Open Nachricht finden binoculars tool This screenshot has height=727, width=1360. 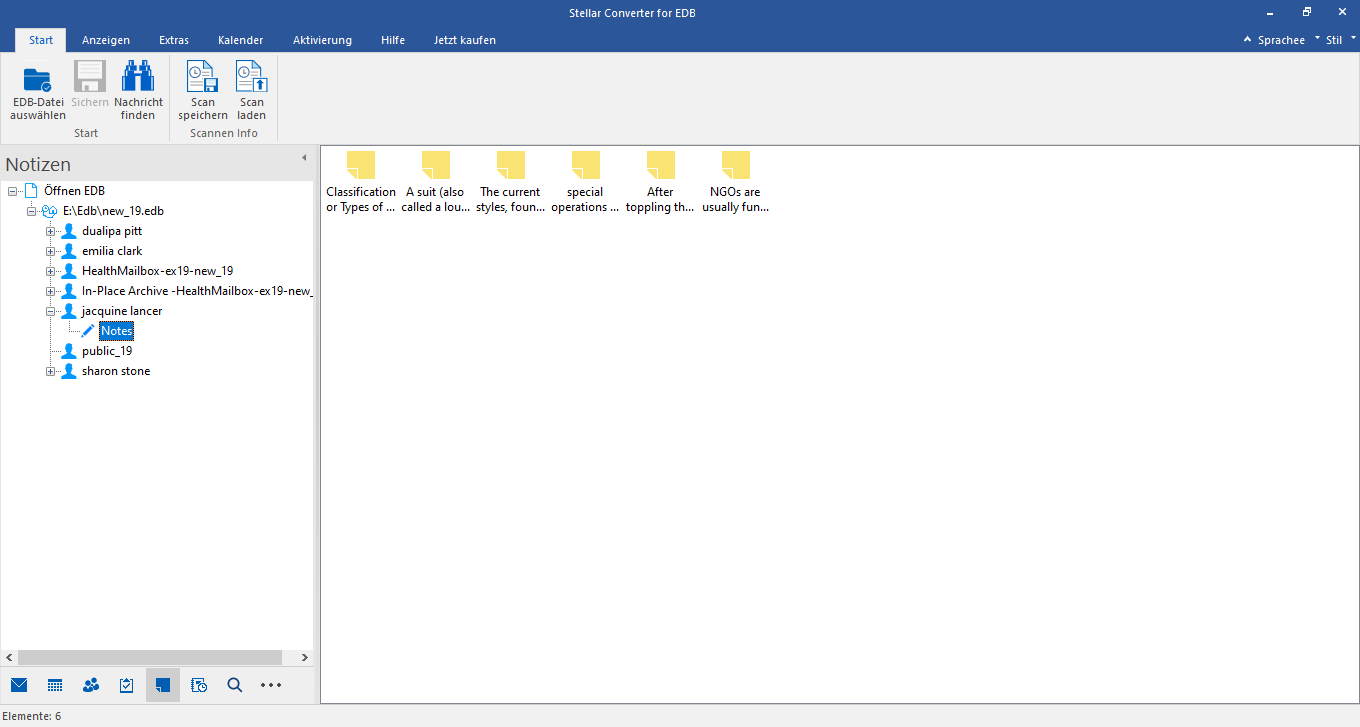(x=138, y=78)
